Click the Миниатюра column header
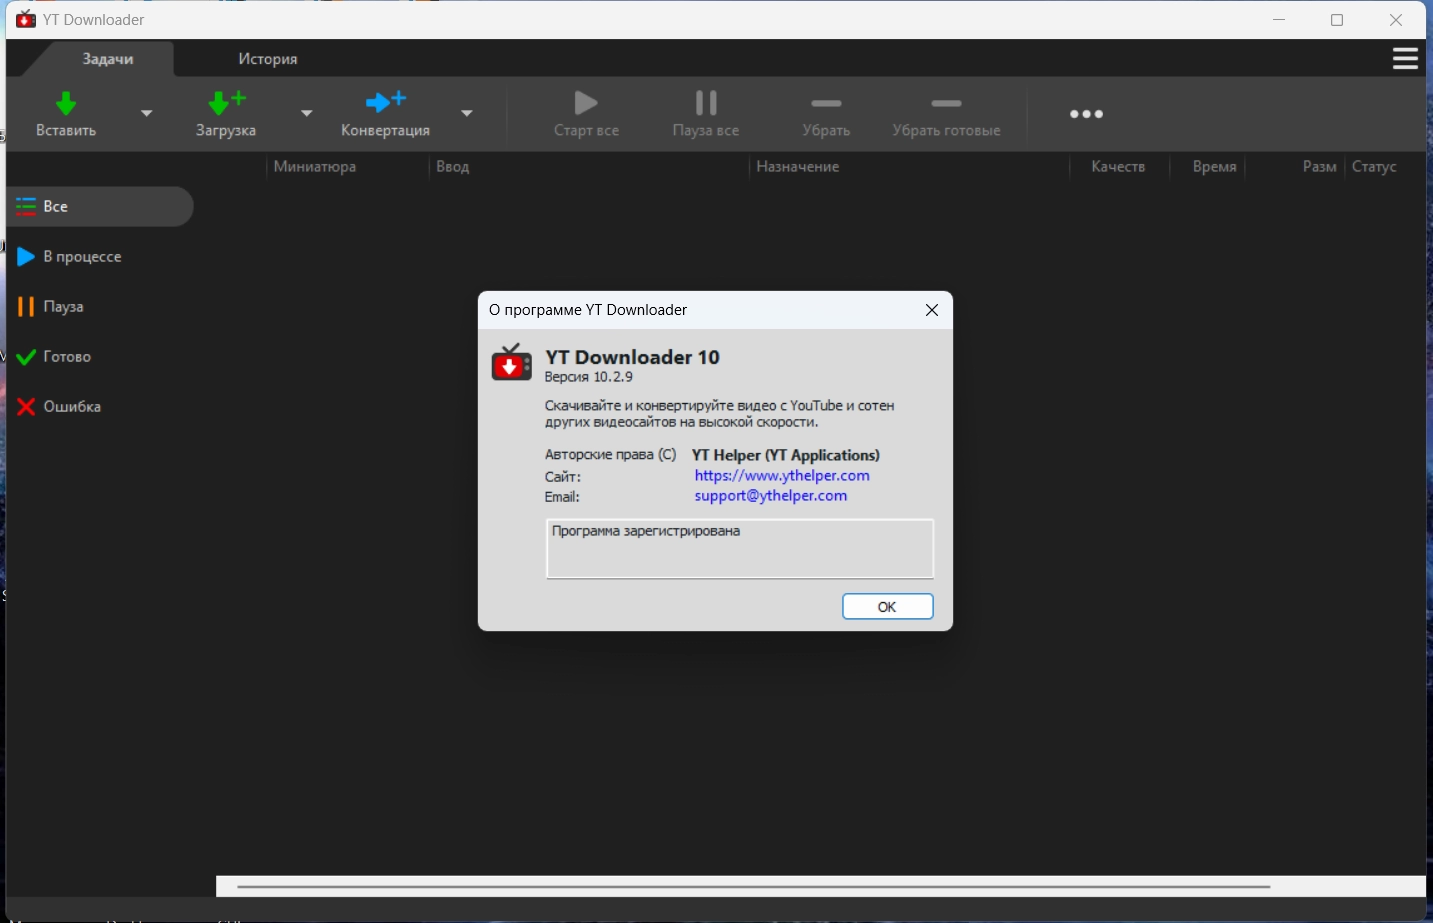The width and height of the screenshot is (1433, 923). (x=315, y=167)
